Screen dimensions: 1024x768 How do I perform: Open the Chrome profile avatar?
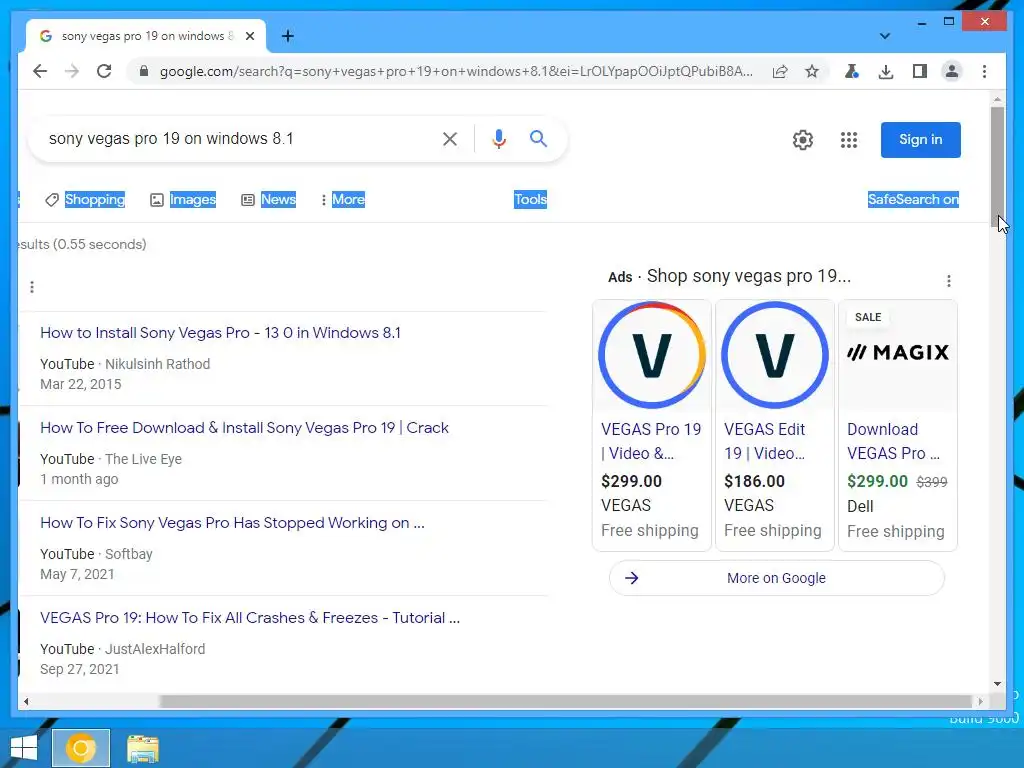952,71
